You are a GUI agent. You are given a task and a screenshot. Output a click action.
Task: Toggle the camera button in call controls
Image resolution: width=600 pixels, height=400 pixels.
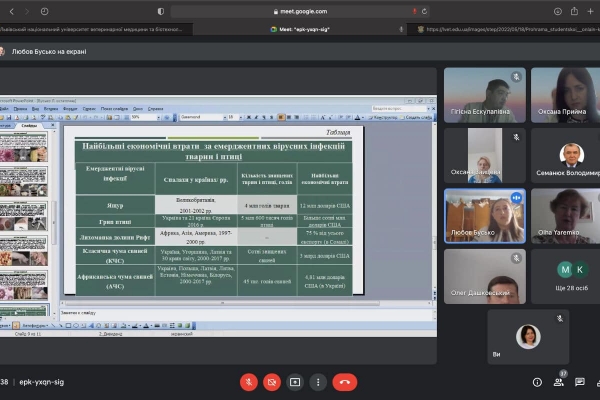[x=272, y=382]
